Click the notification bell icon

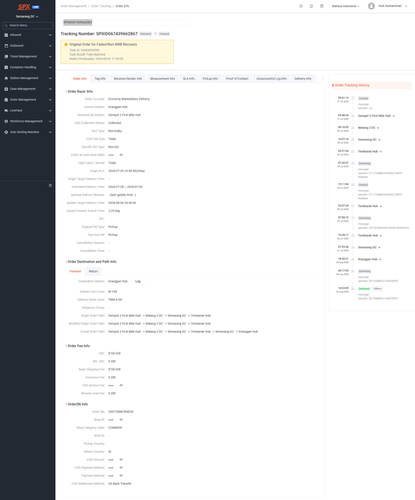pyautogui.click(x=311, y=6)
